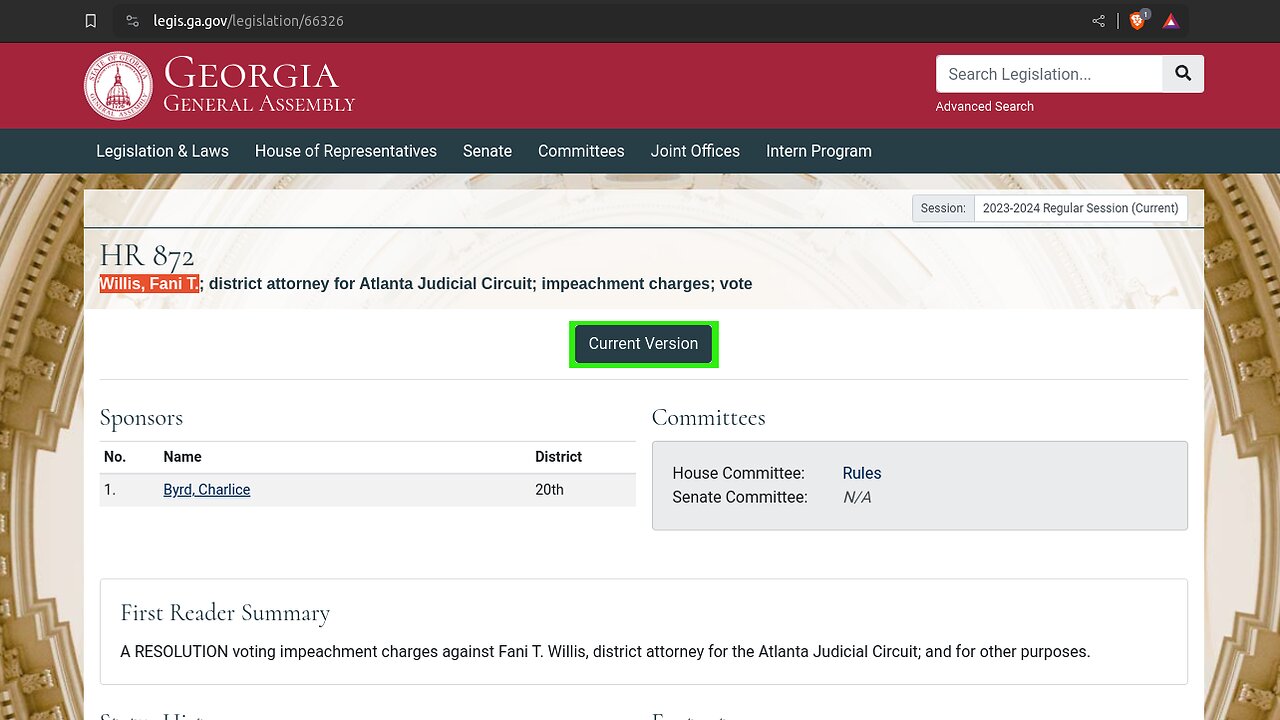The height and width of the screenshot is (720, 1280).
Task: Open site information icon beside URL
Action: pyautogui.click(x=133, y=21)
